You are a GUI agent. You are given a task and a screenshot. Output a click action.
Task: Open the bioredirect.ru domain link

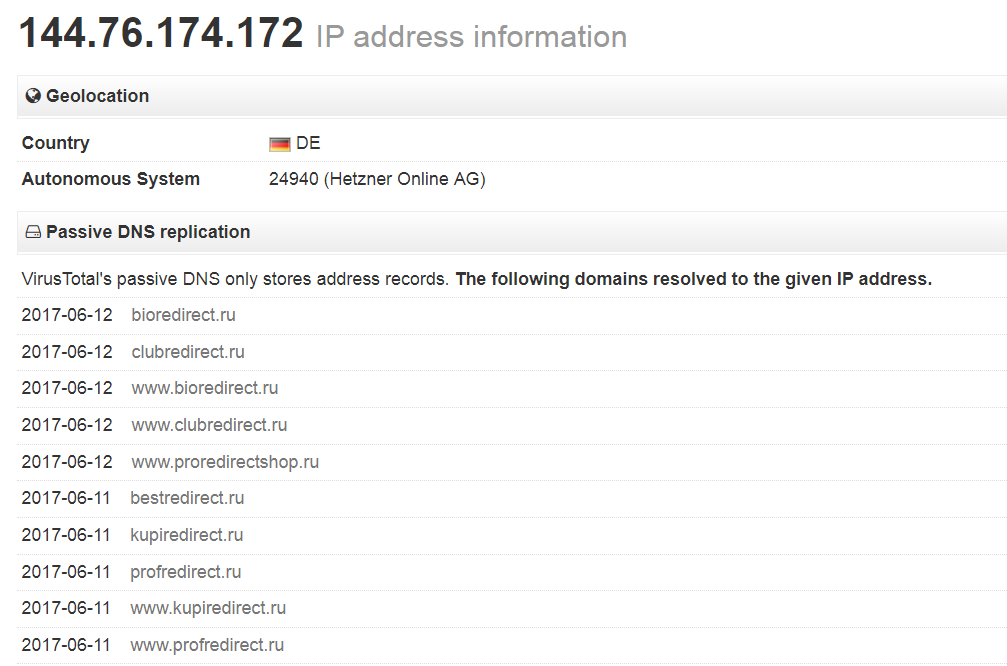click(183, 315)
